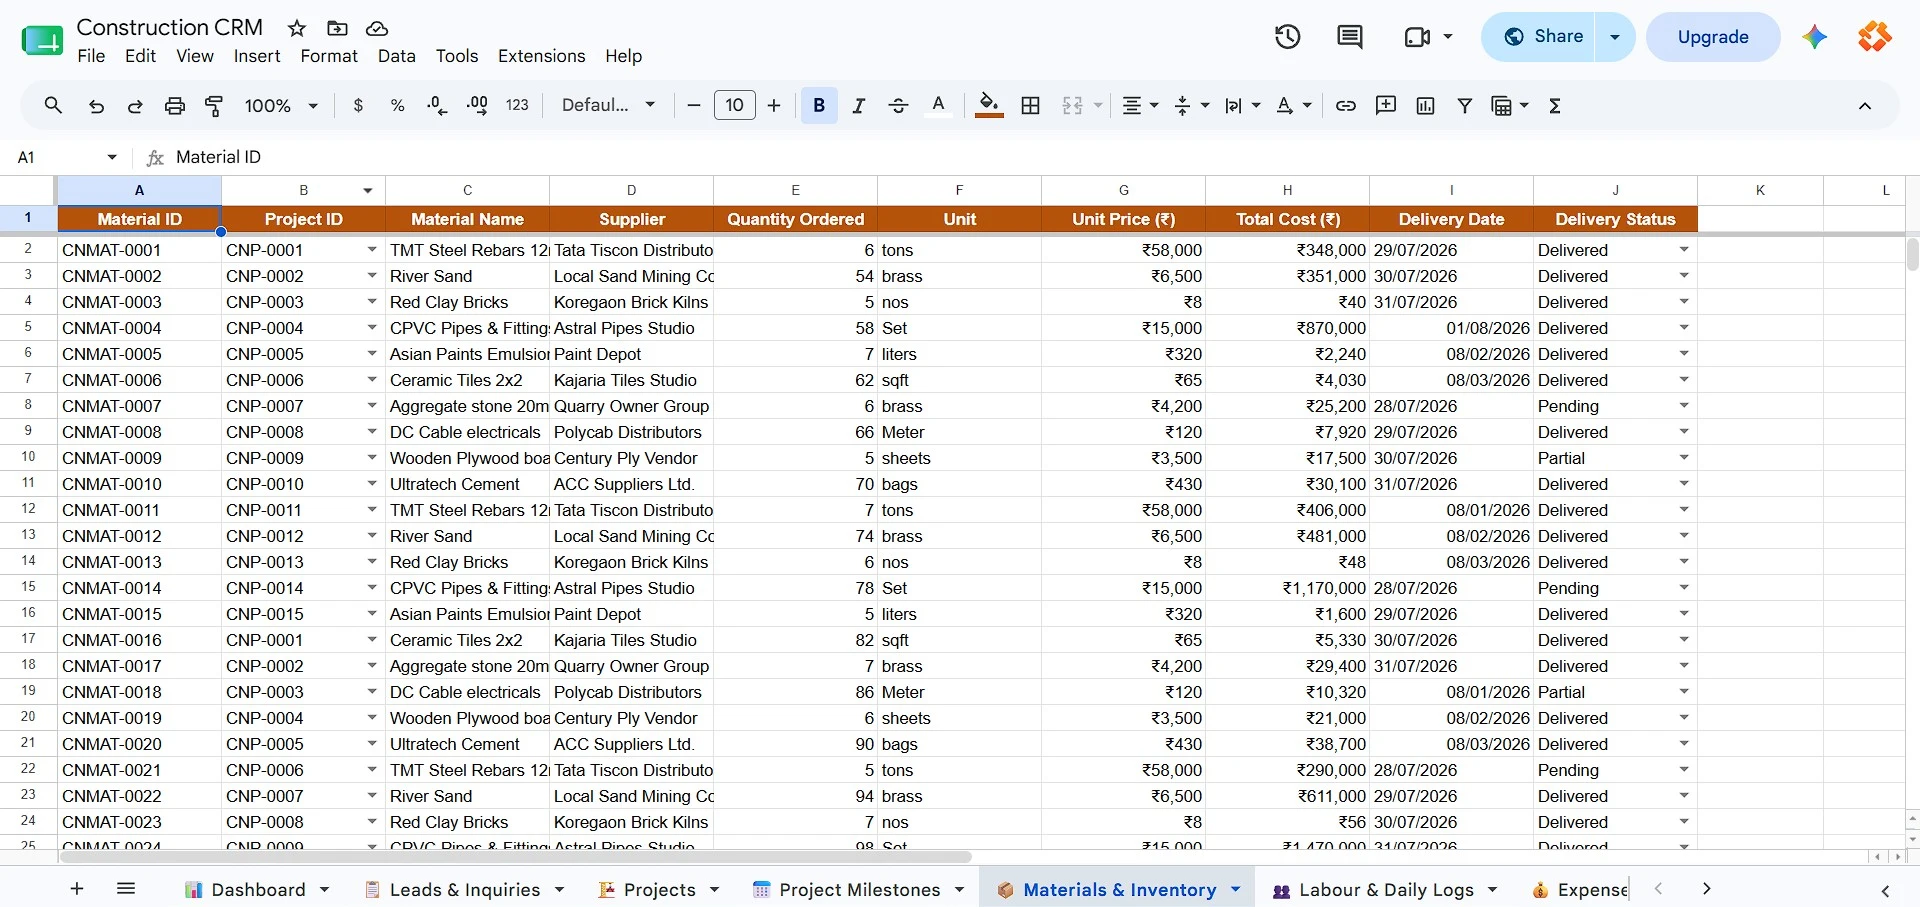Decrease font size with minus button
This screenshot has height=907, width=1920.
coord(693,105)
